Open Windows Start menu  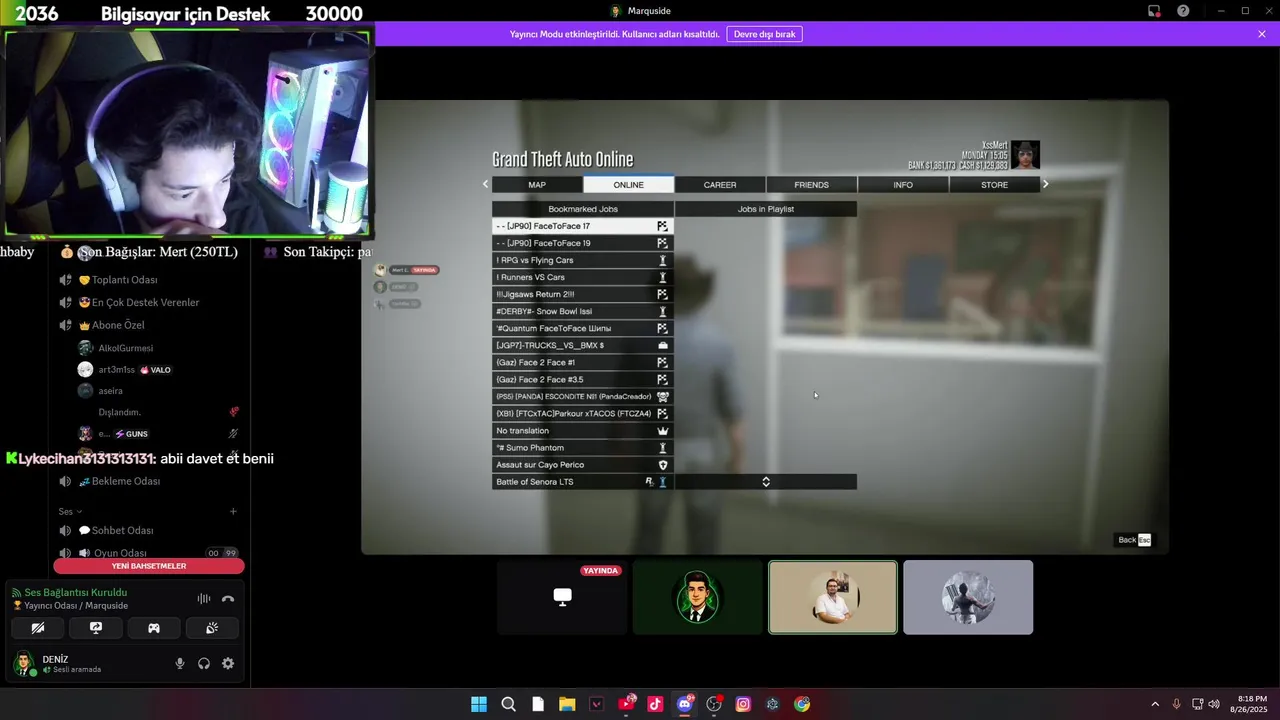pyautogui.click(x=479, y=704)
